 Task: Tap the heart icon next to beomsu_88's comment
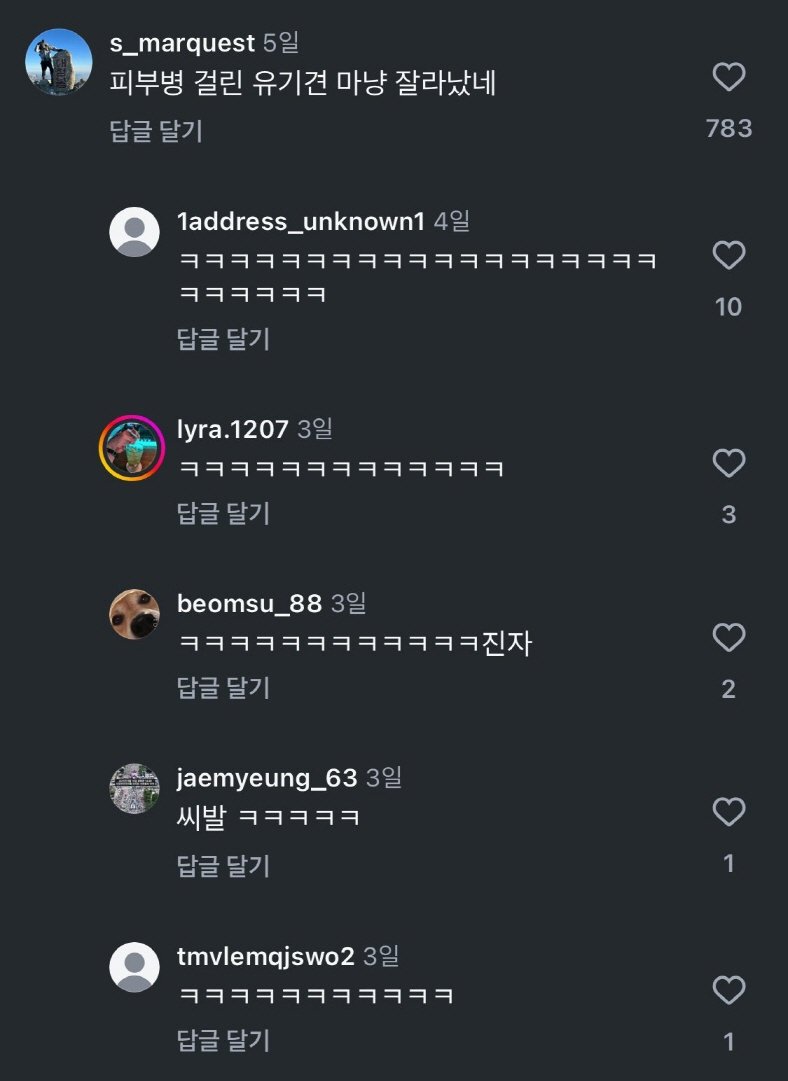[x=729, y=637]
